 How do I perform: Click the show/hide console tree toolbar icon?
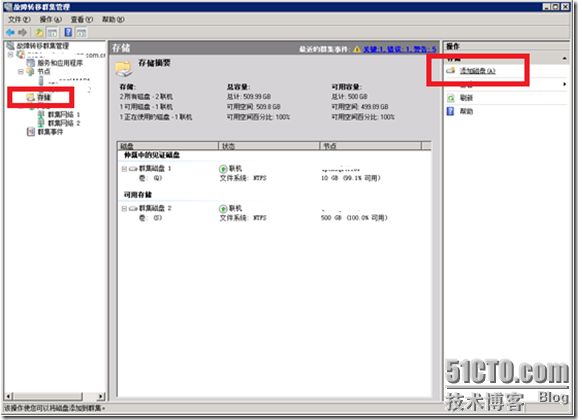click(52, 32)
